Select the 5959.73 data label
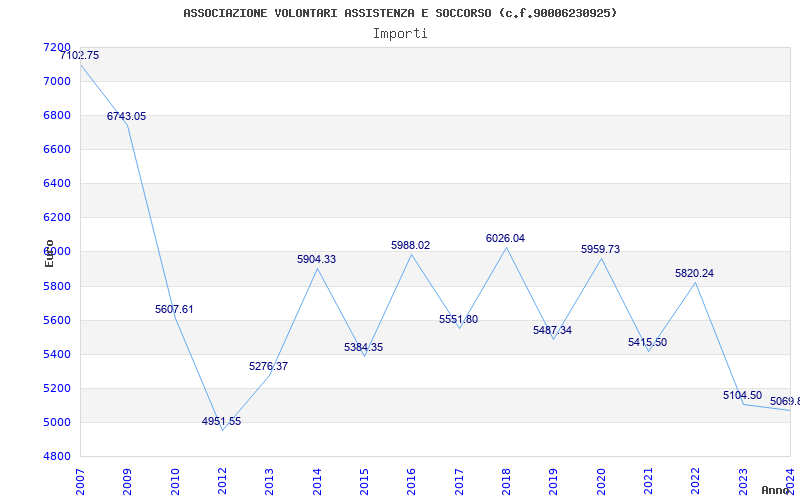The image size is (800, 500). pos(601,249)
